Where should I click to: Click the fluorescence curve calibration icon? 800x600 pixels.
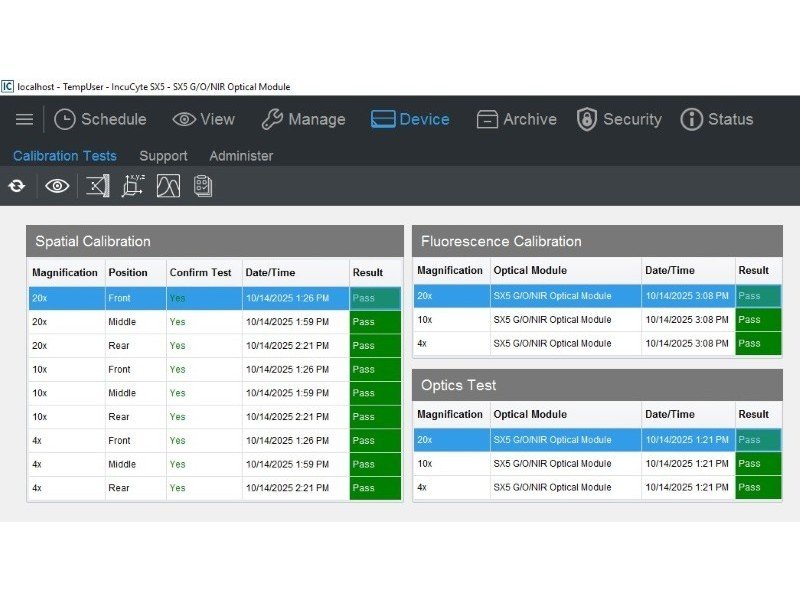point(168,186)
